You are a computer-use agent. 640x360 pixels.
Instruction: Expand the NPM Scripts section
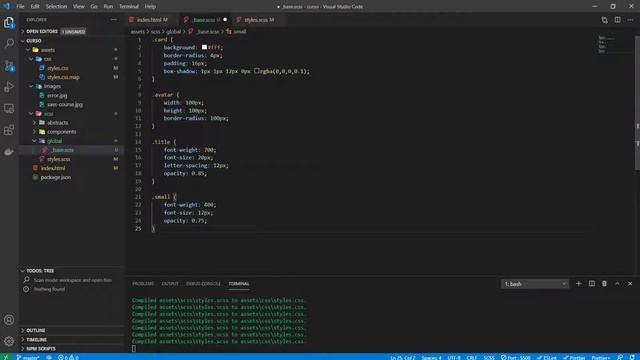72,349
